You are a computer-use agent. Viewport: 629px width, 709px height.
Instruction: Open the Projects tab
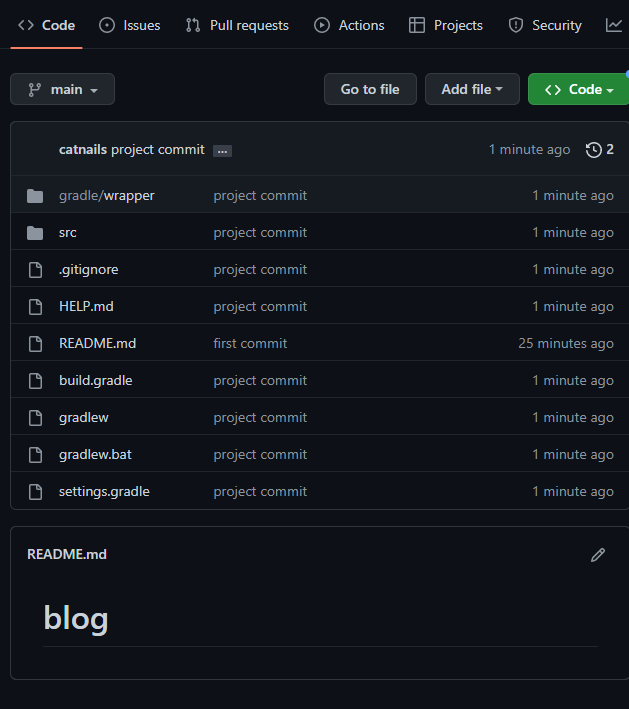(x=445, y=25)
